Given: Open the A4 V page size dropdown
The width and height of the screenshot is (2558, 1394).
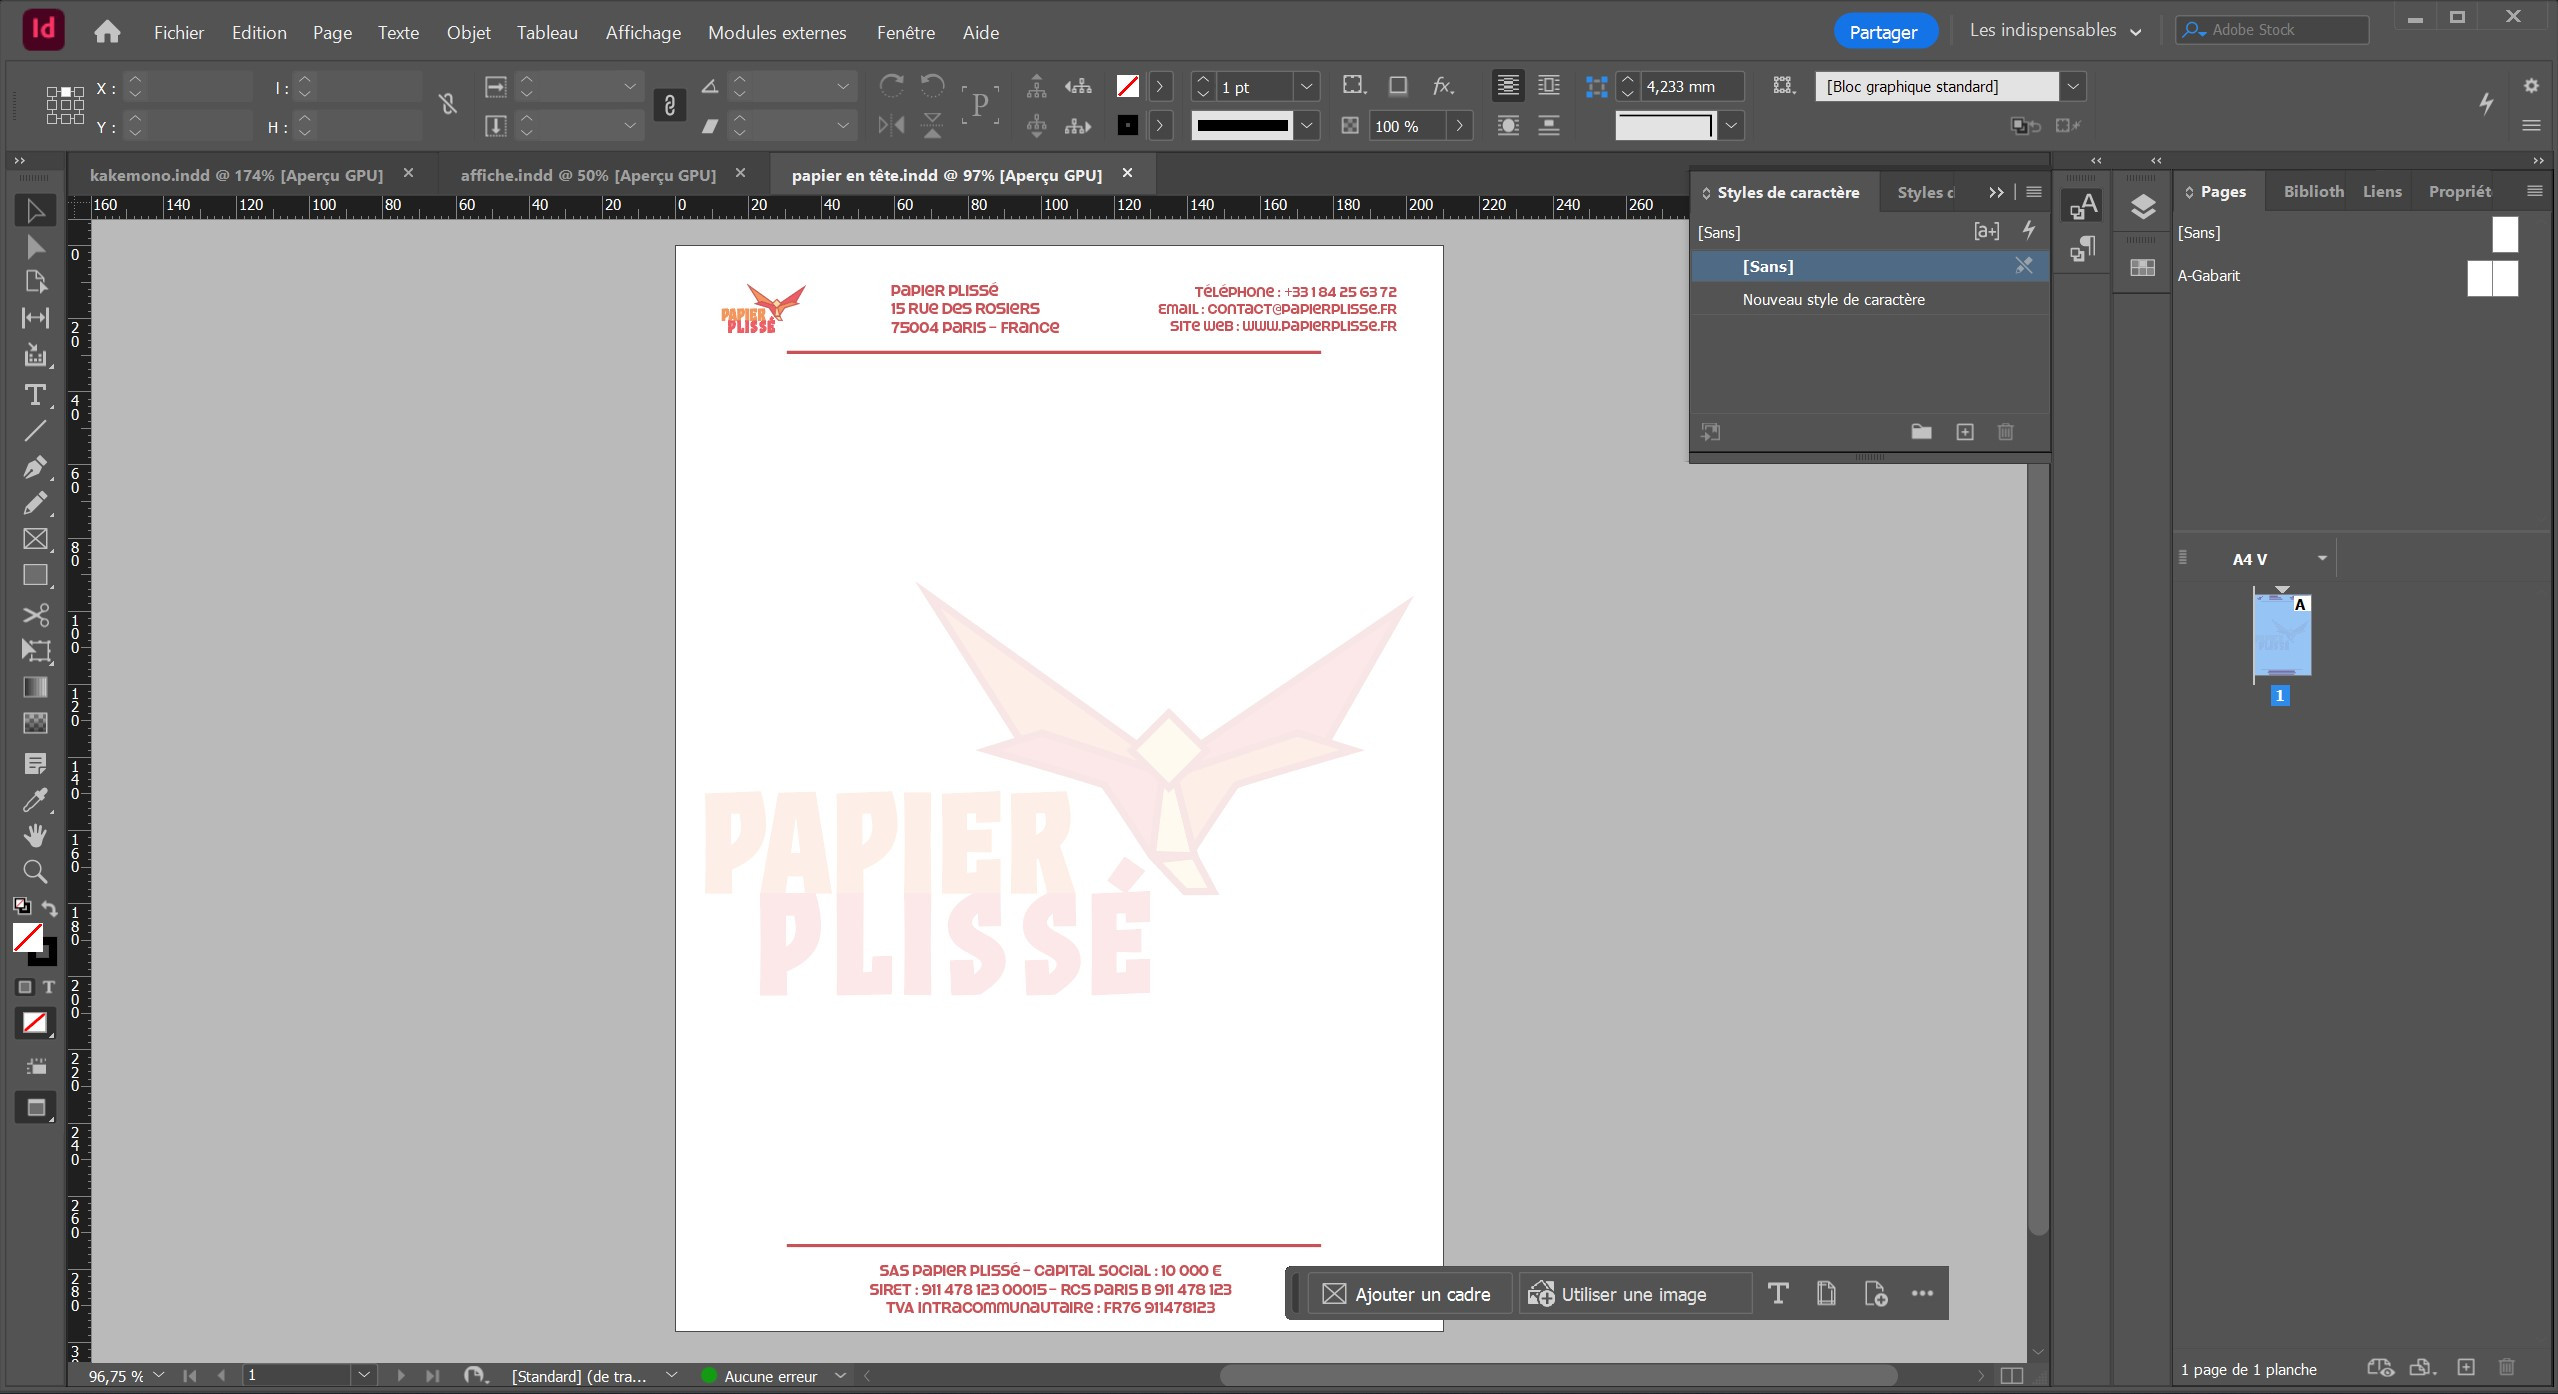Looking at the screenshot, I should (x=2322, y=559).
